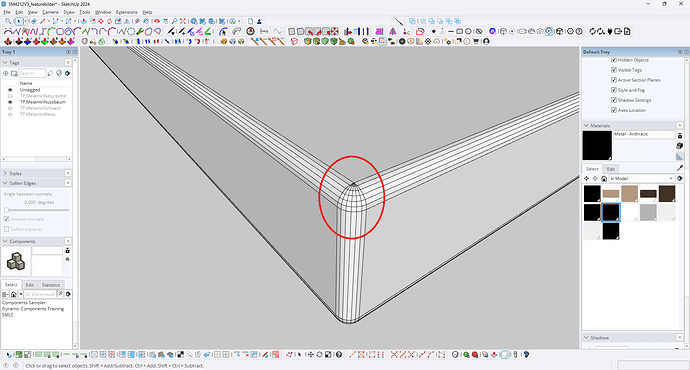Enable the Soften coplanar checkbox
Viewport: 690px width, 370px height.
[x=6, y=229]
